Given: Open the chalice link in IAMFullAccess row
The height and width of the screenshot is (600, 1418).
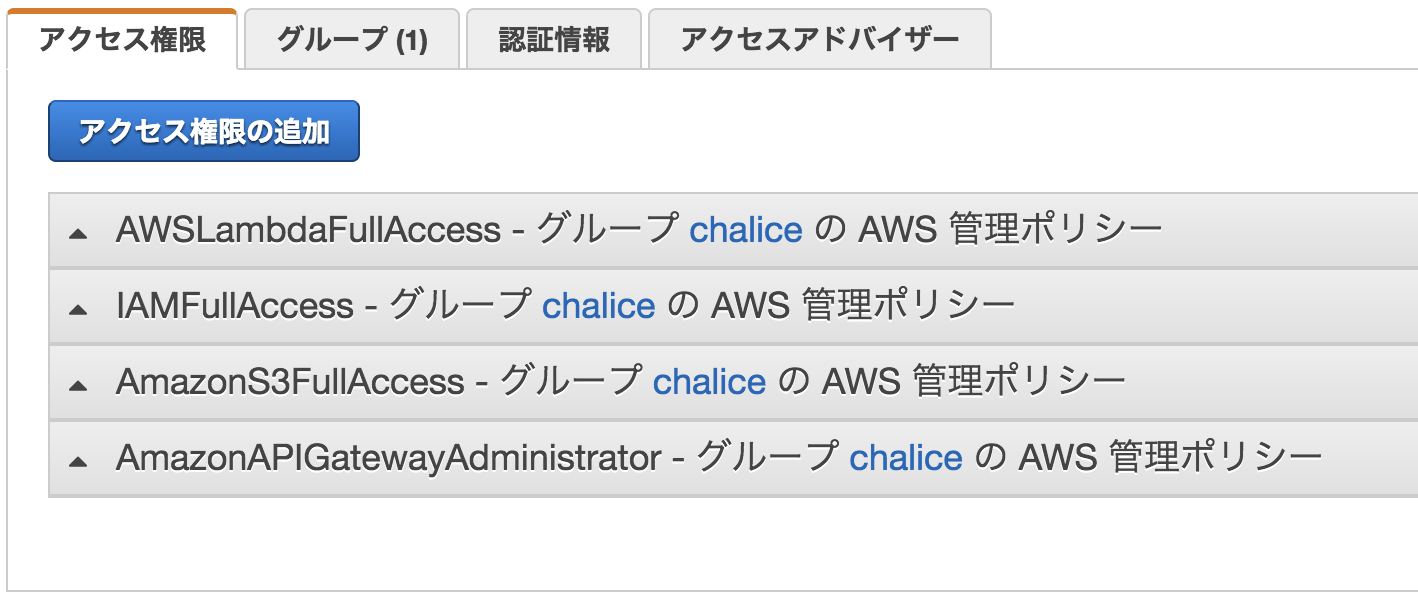Looking at the screenshot, I should (600, 306).
